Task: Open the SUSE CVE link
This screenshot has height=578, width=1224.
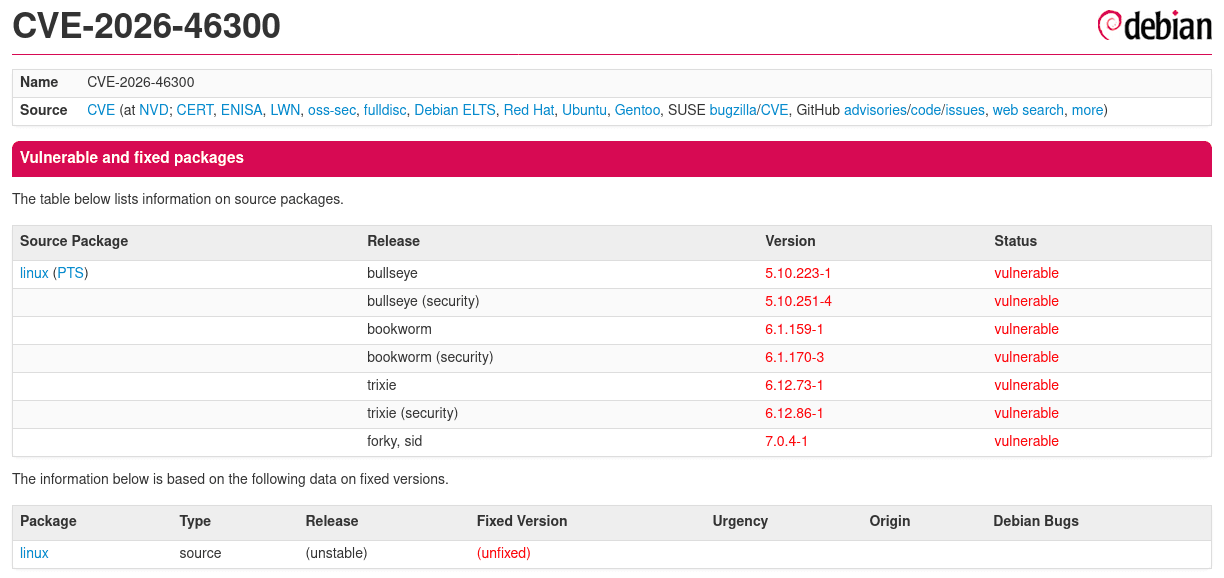Action: pos(775,110)
